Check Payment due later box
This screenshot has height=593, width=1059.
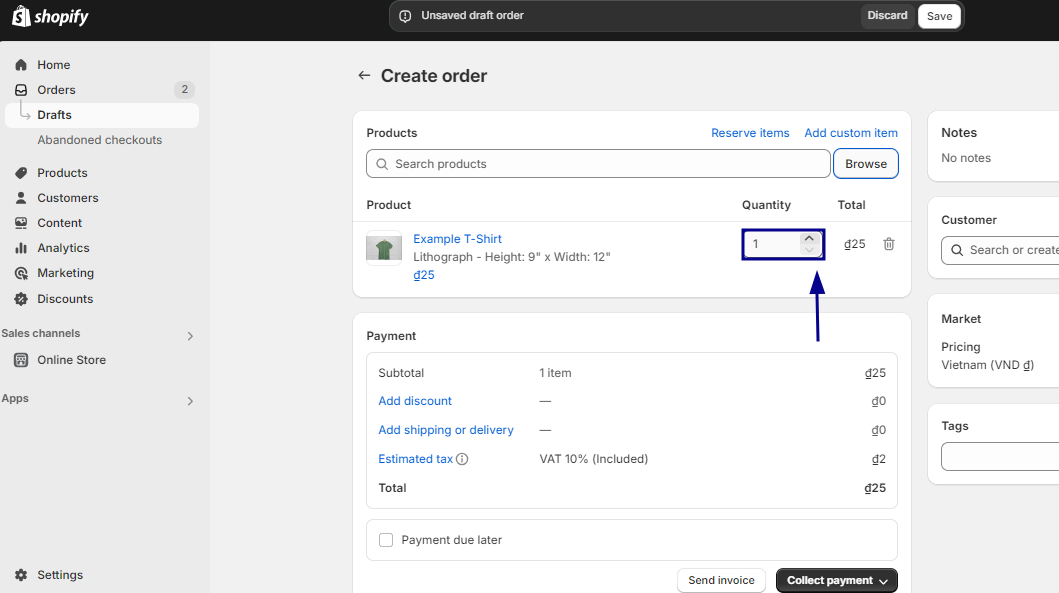386,540
